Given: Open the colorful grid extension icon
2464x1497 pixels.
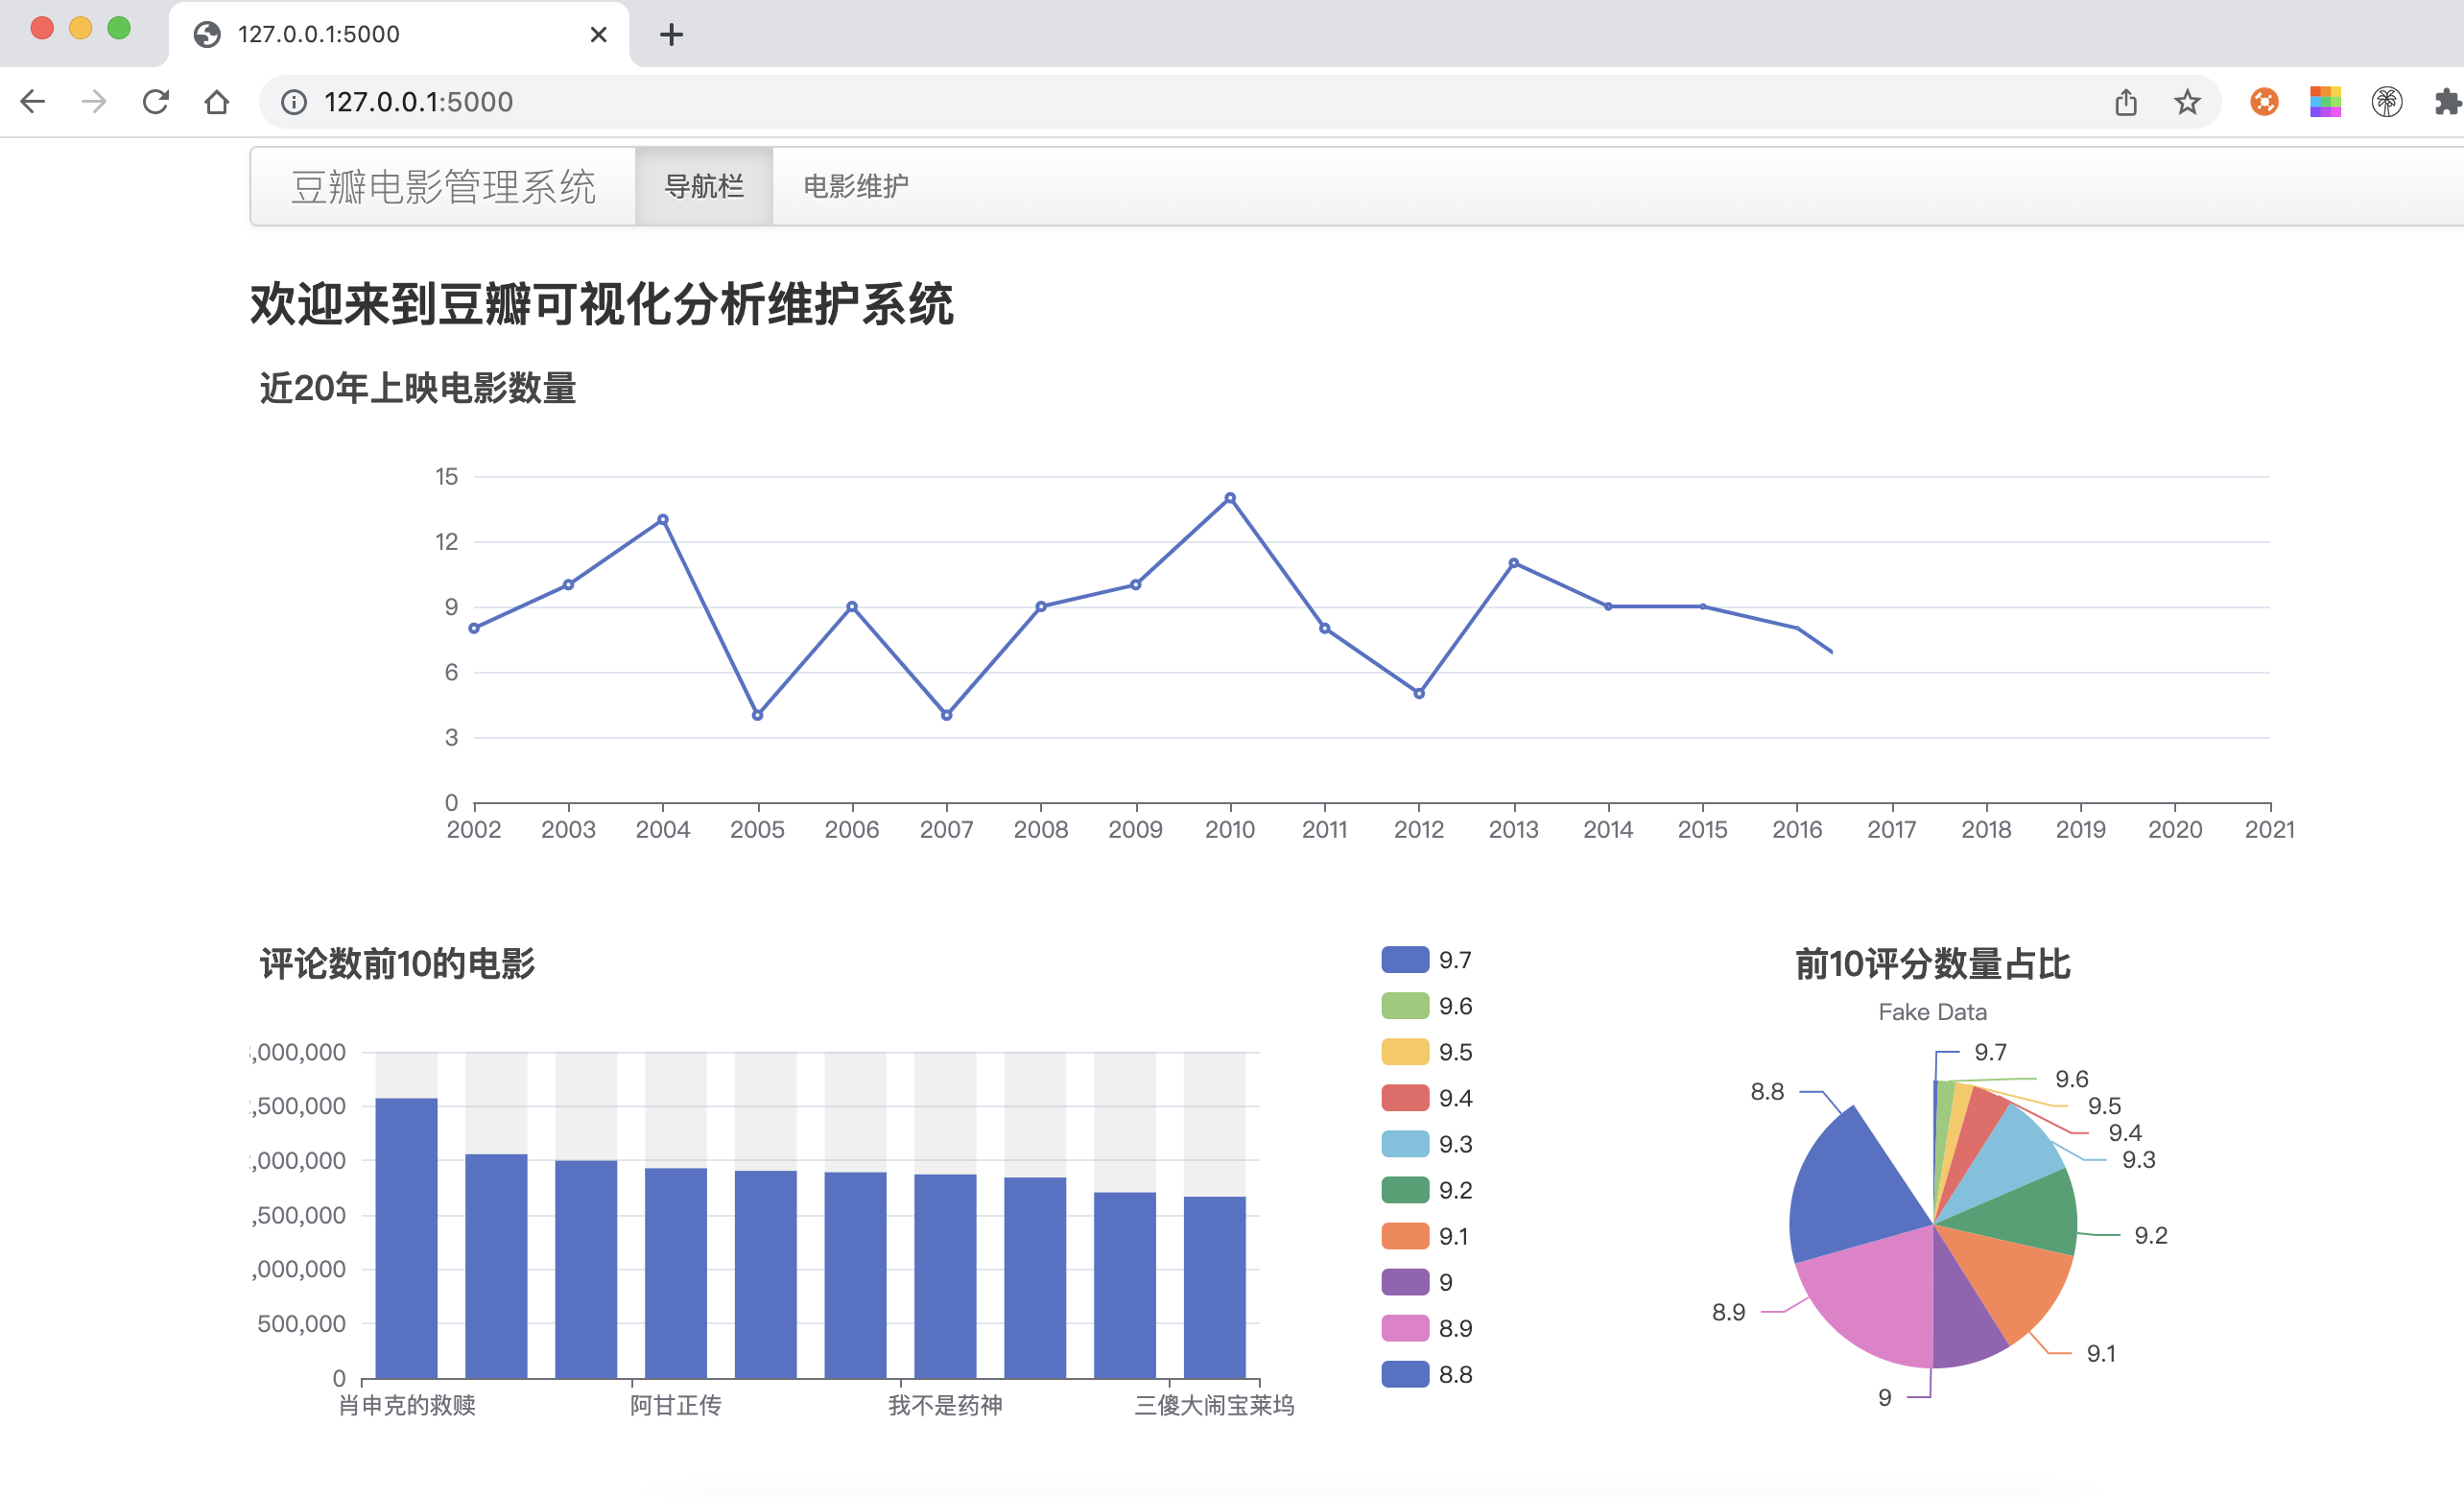Looking at the screenshot, I should click(2325, 102).
